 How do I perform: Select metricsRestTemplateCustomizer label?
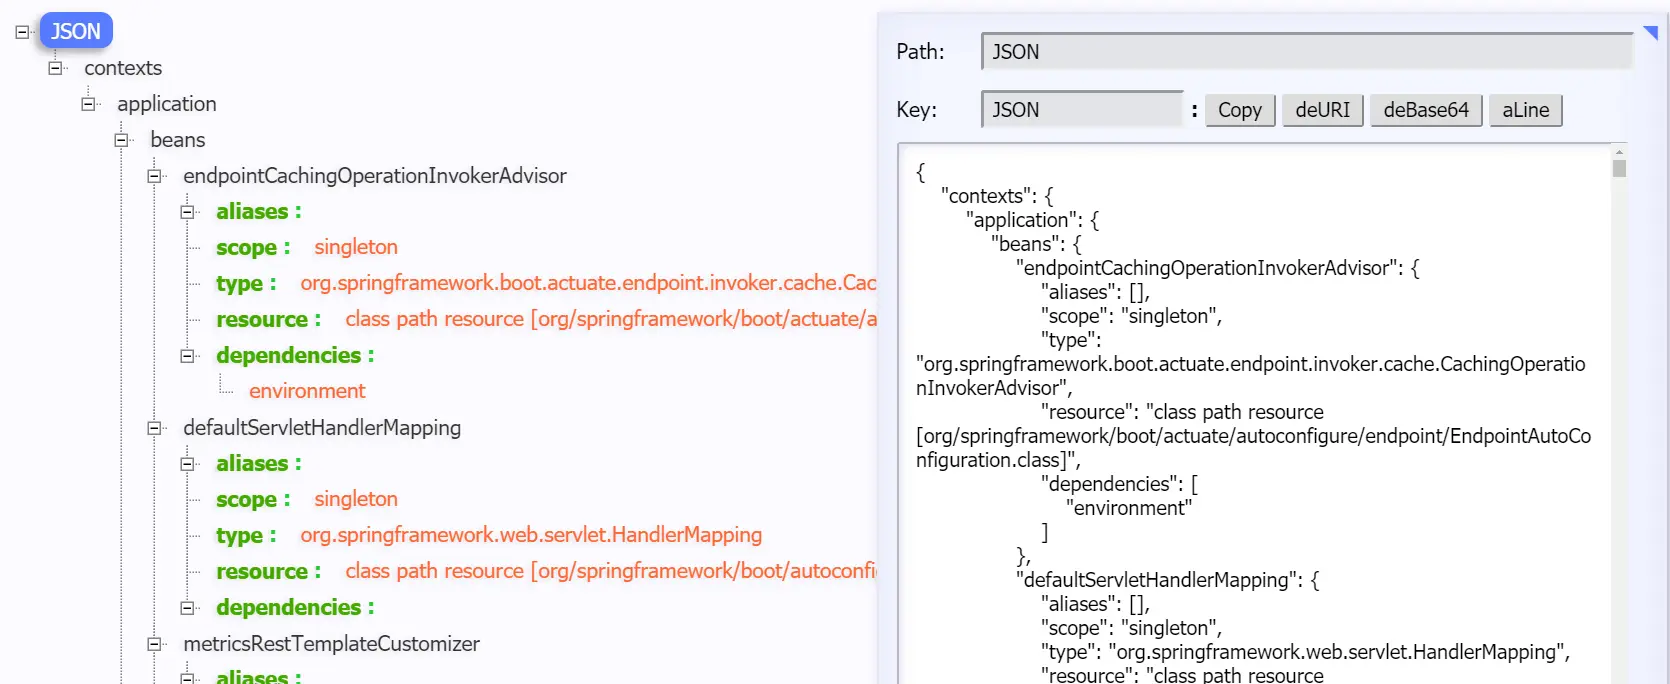tap(332, 644)
